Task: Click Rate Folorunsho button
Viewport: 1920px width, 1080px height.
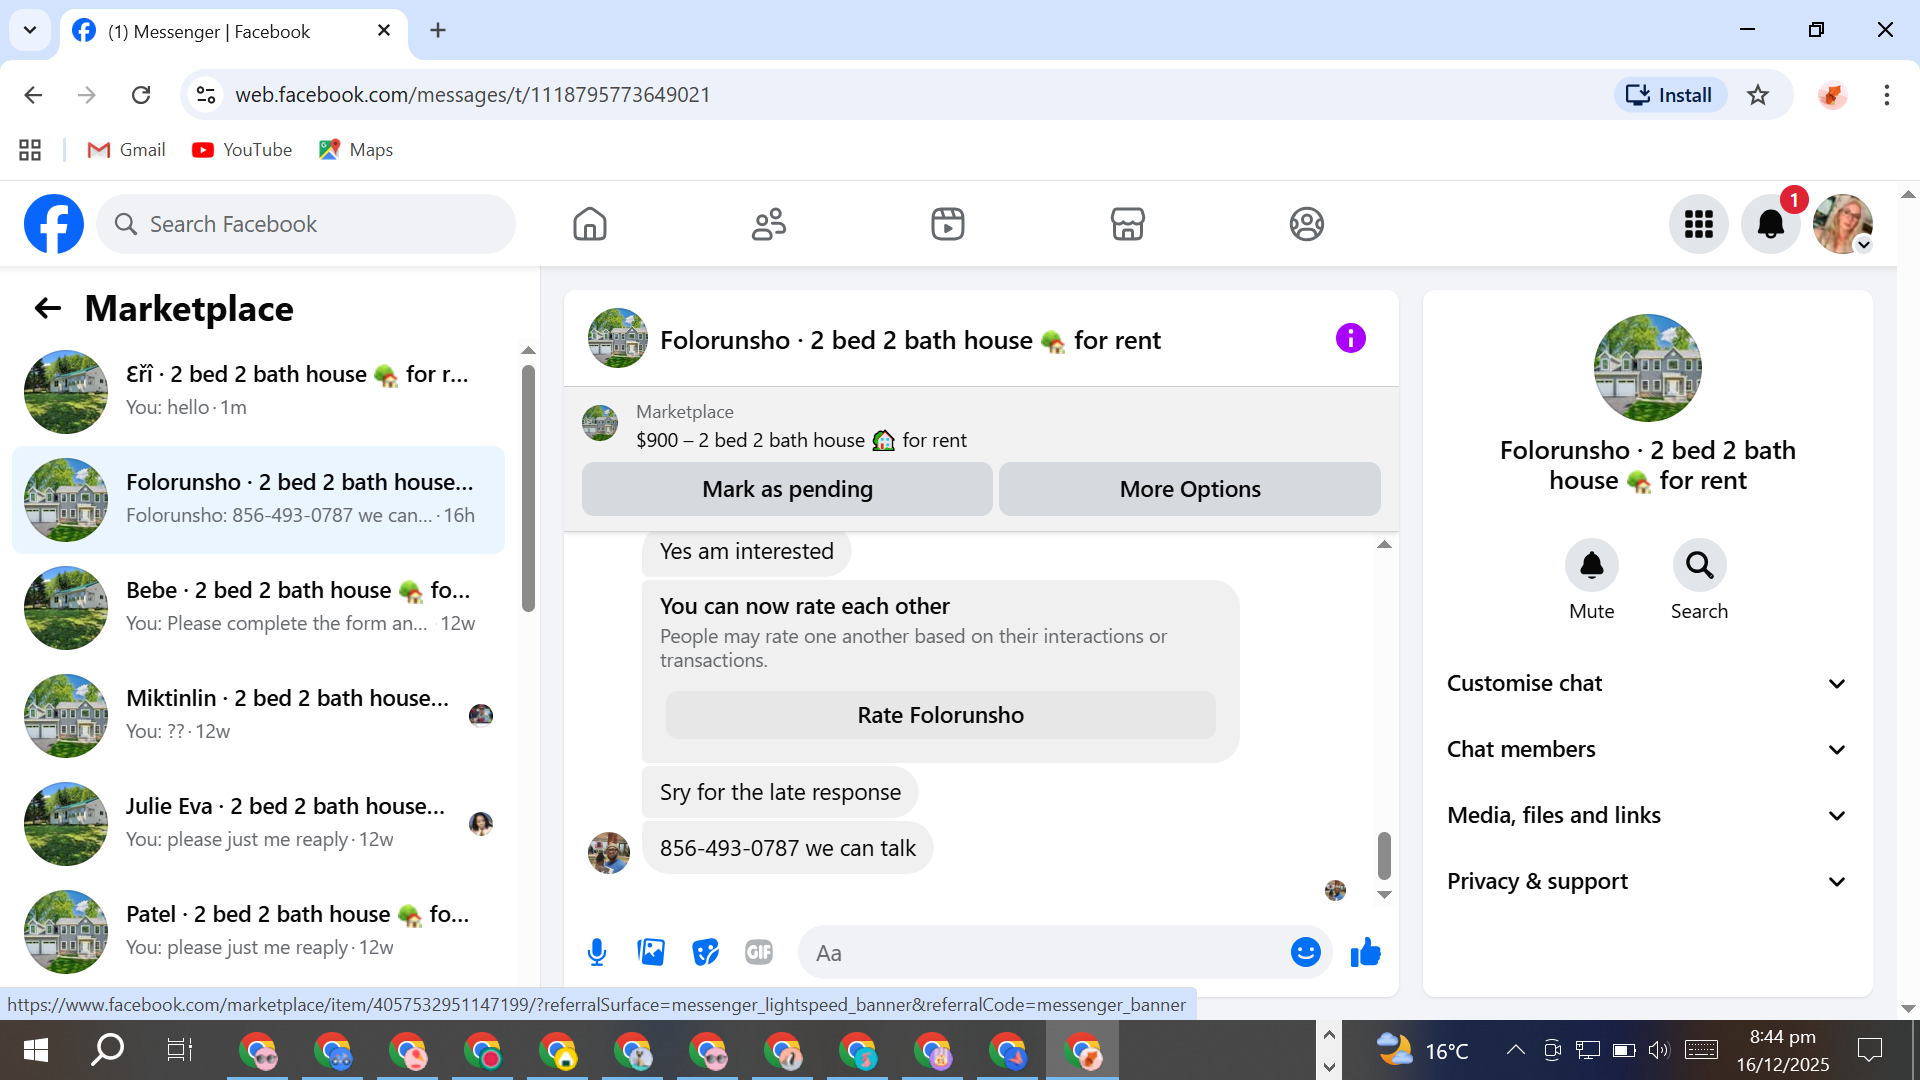Action: point(940,715)
